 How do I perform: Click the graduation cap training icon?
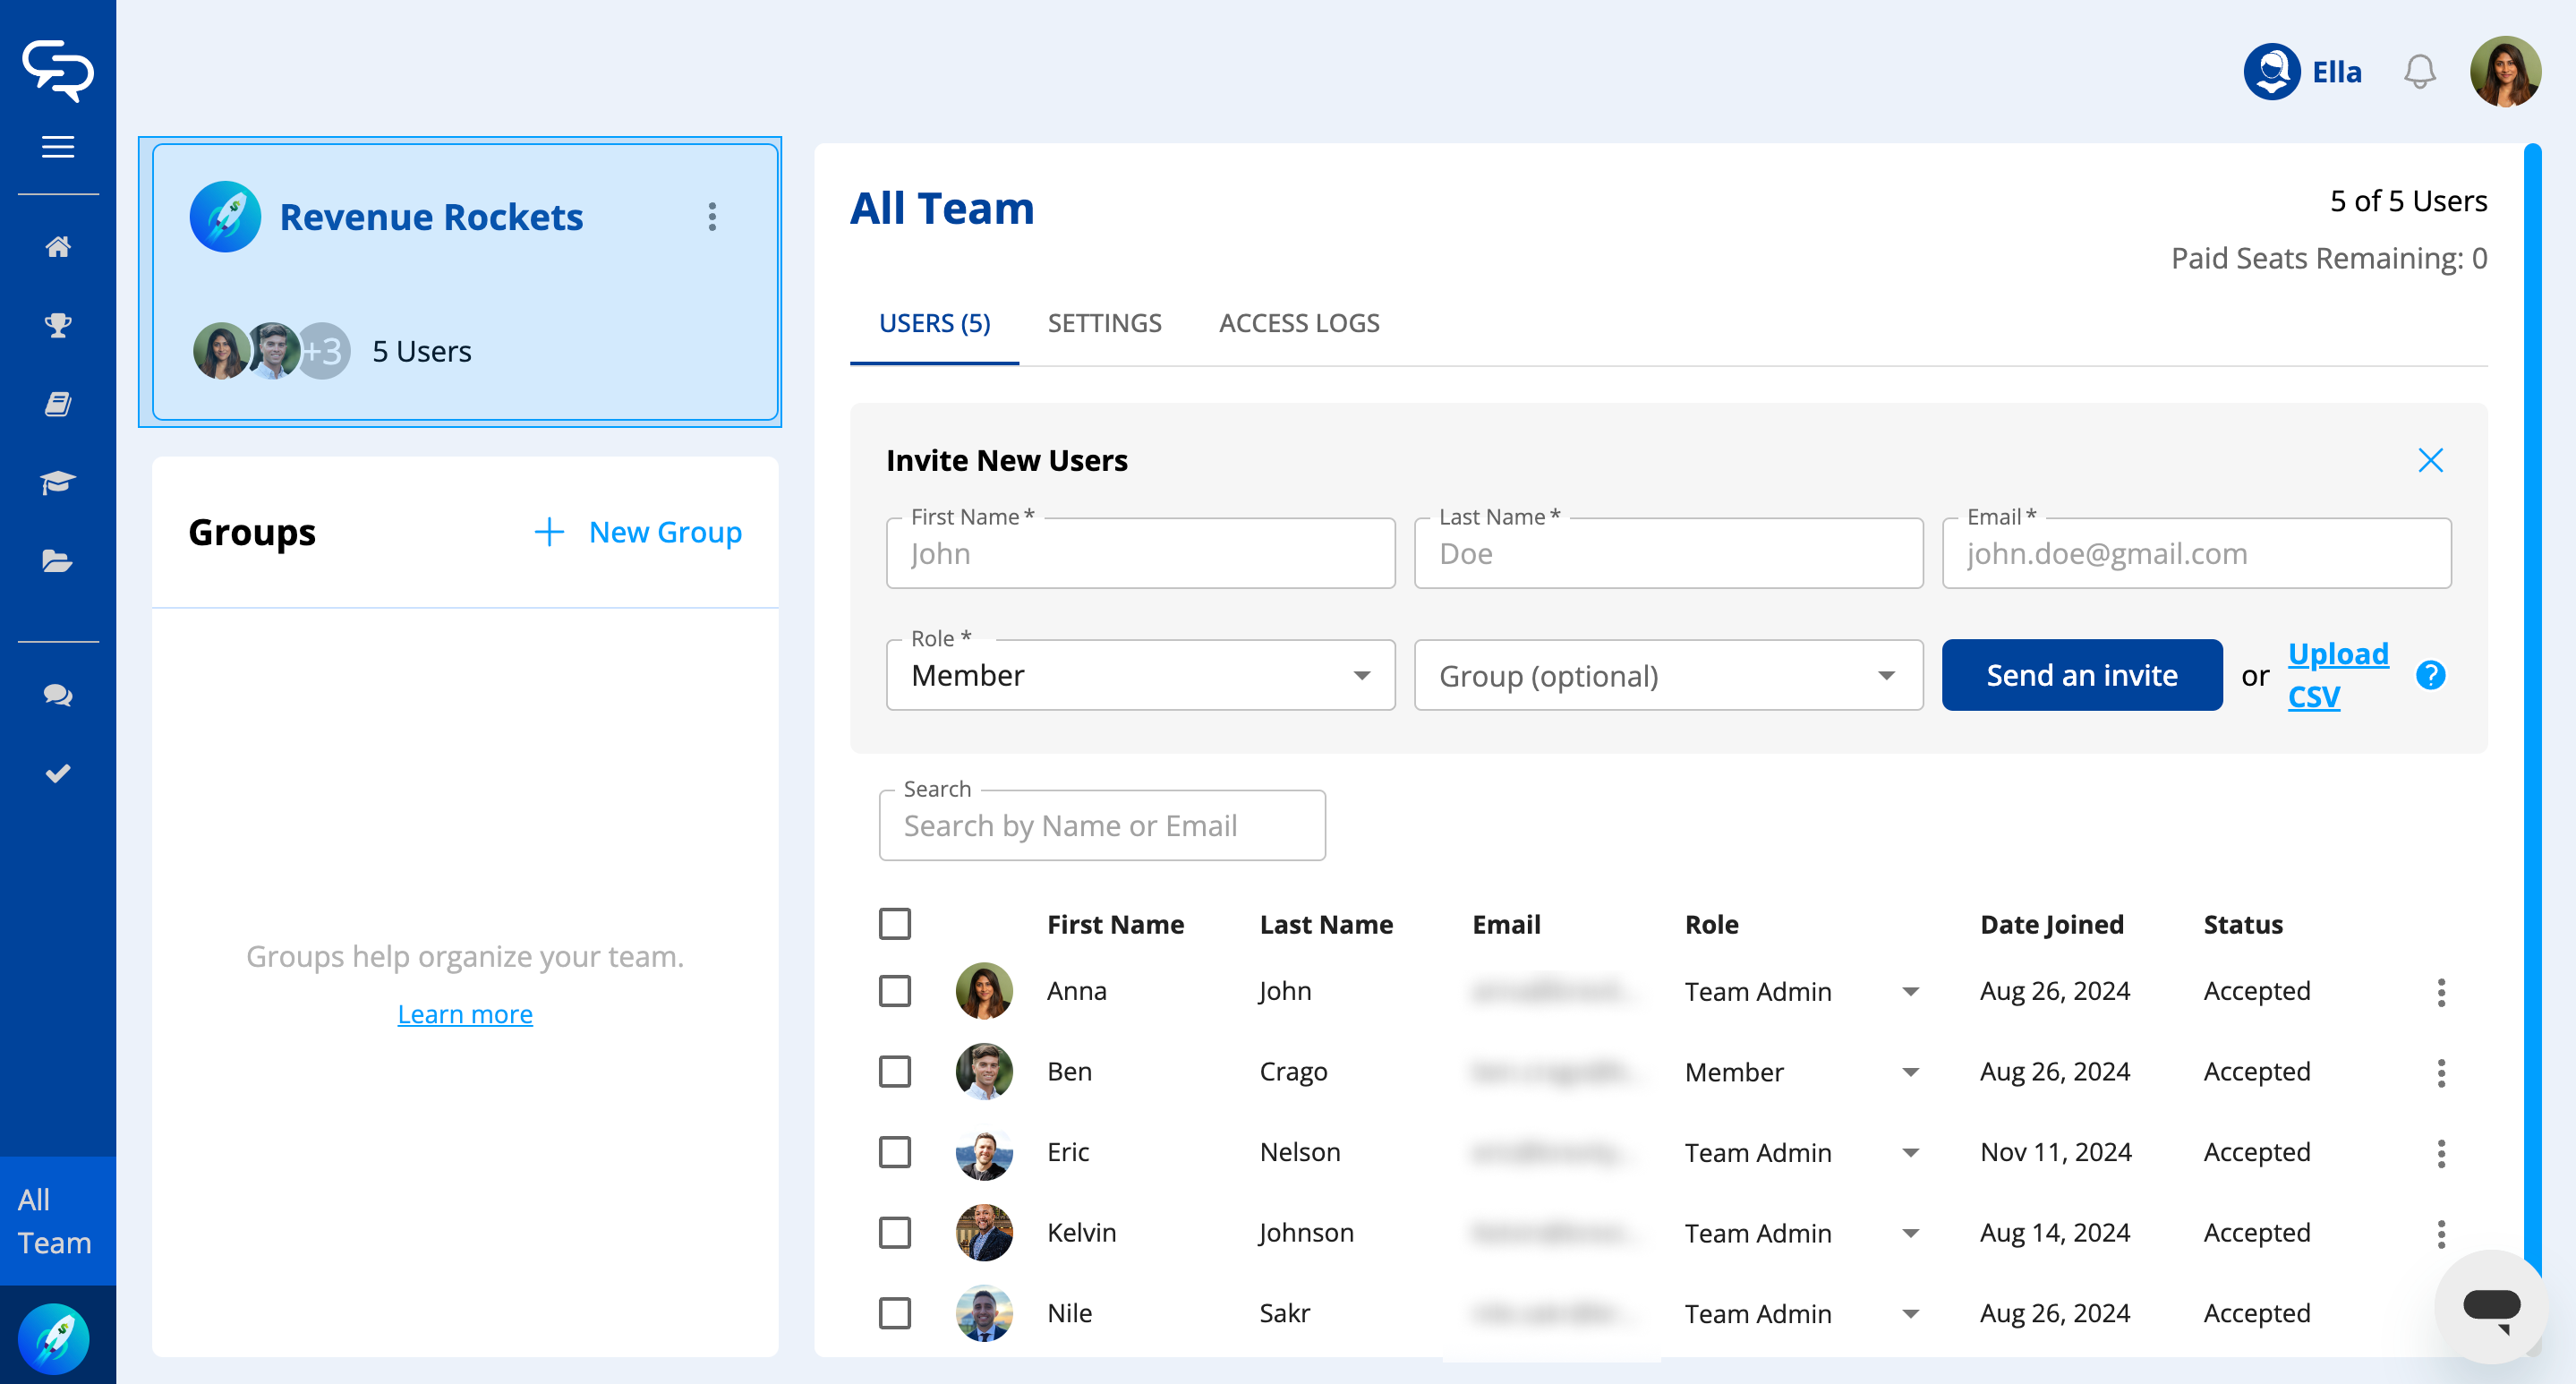[58, 483]
